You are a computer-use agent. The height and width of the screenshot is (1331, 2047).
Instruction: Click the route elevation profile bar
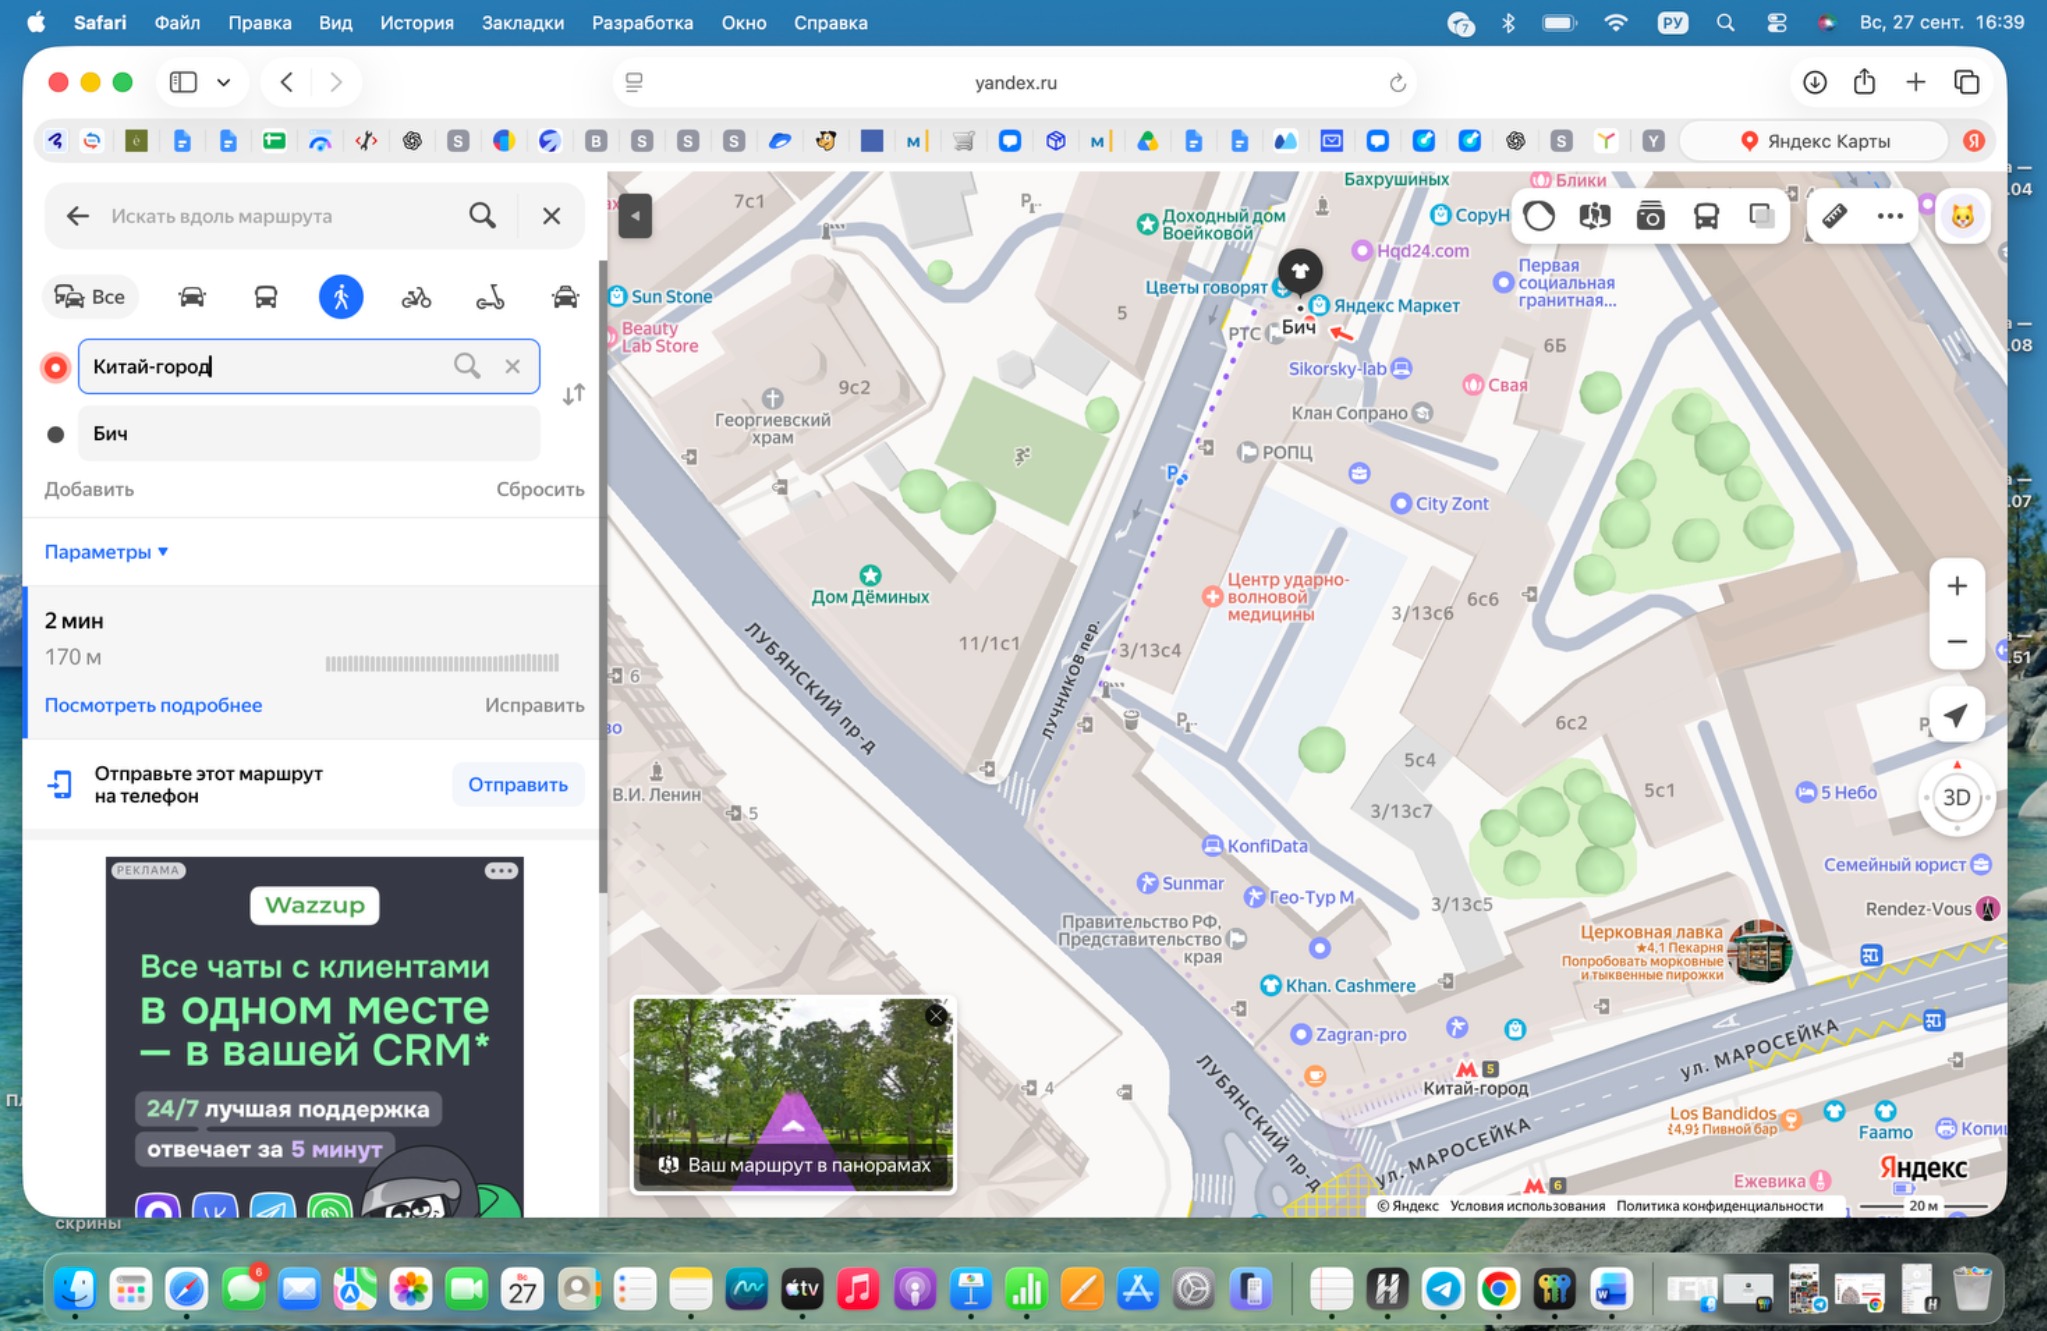click(x=442, y=662)
